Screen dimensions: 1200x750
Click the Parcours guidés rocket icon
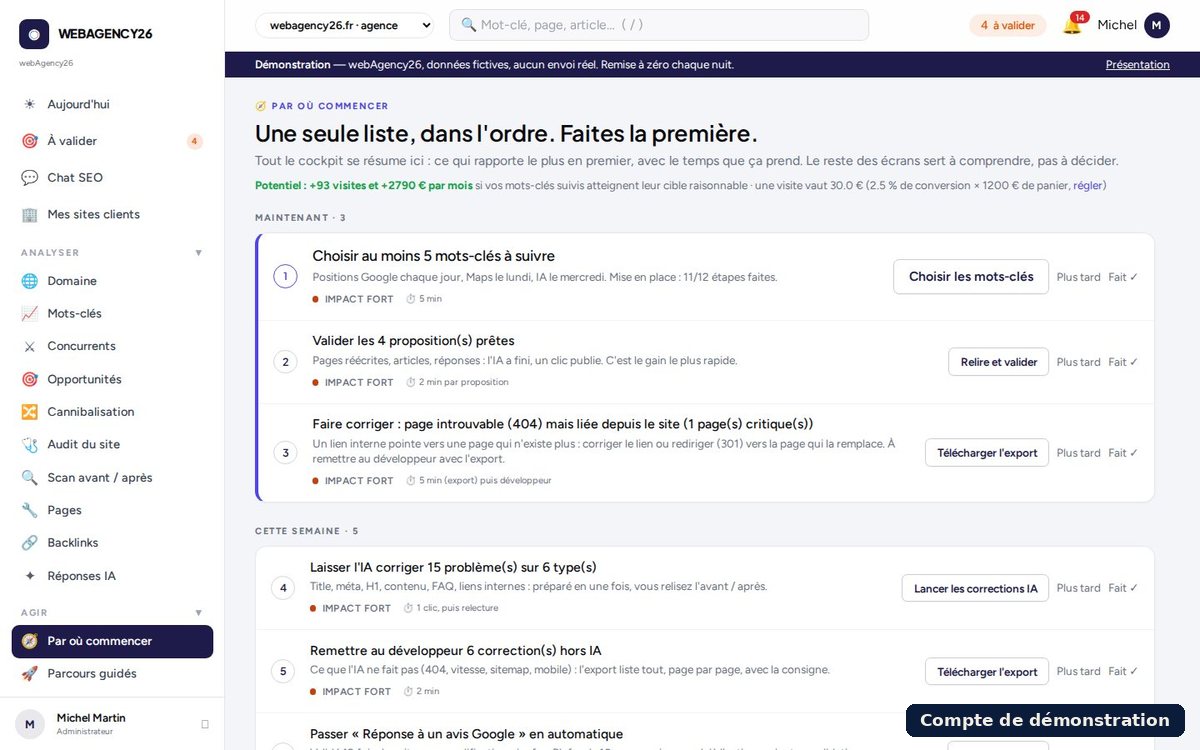pos(29,674)
